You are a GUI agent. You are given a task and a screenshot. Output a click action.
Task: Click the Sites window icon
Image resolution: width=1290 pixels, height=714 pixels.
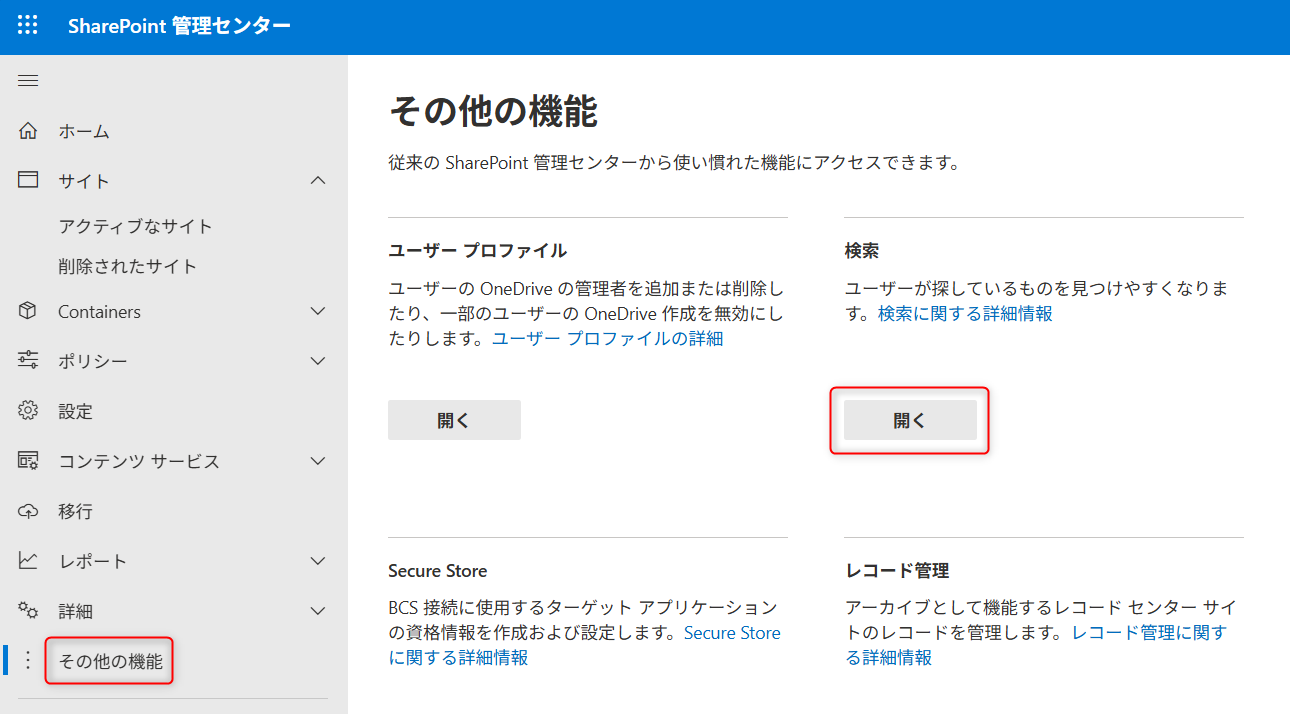tap(28, 181)
